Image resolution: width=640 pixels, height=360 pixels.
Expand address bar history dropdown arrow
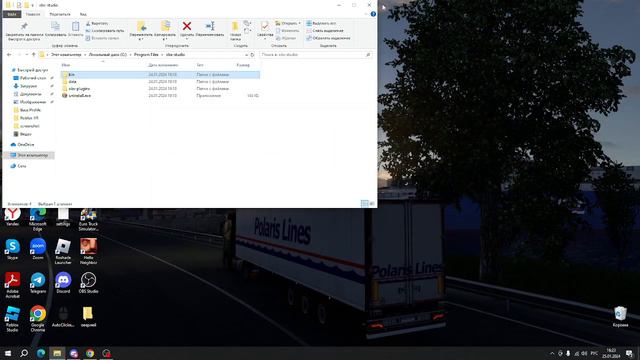[246, 55]
